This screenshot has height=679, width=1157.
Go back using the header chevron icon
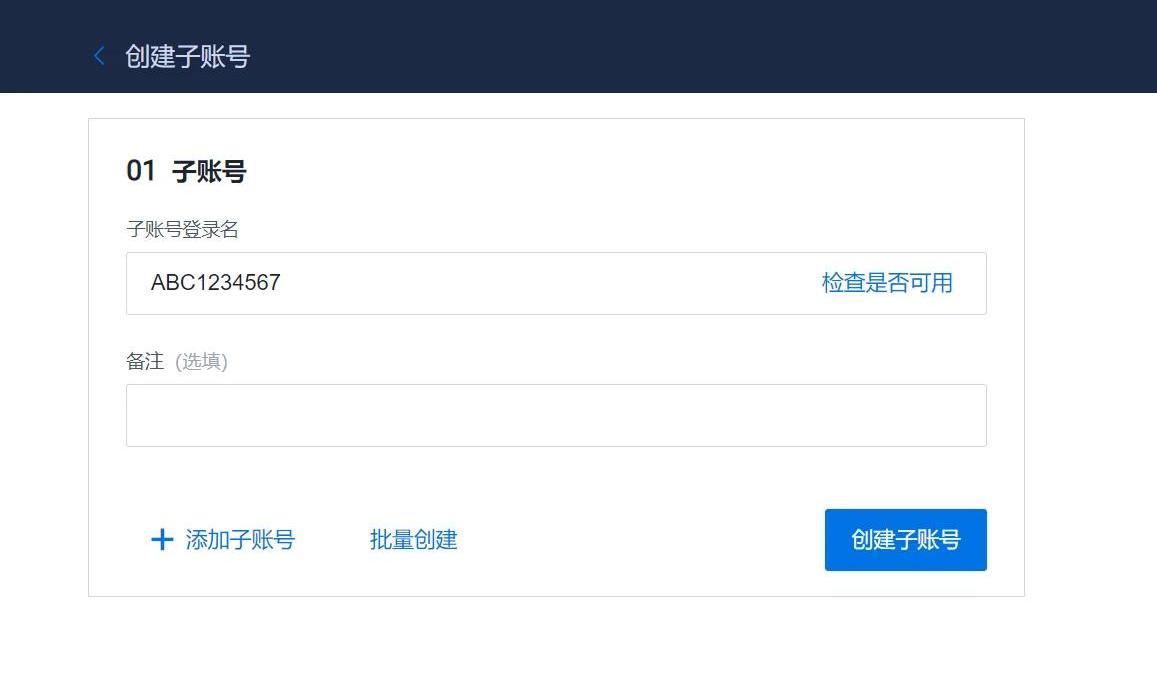coord(99,56)
